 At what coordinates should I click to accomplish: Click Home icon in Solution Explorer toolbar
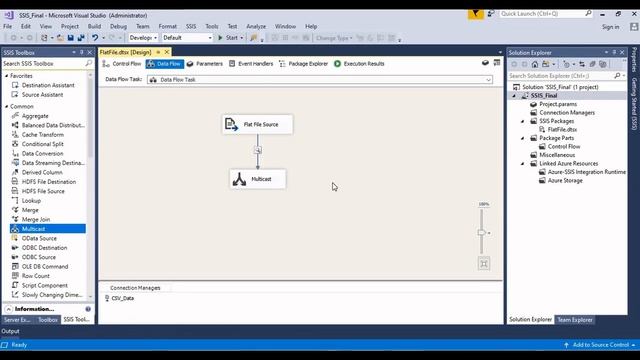click(535, 64)
